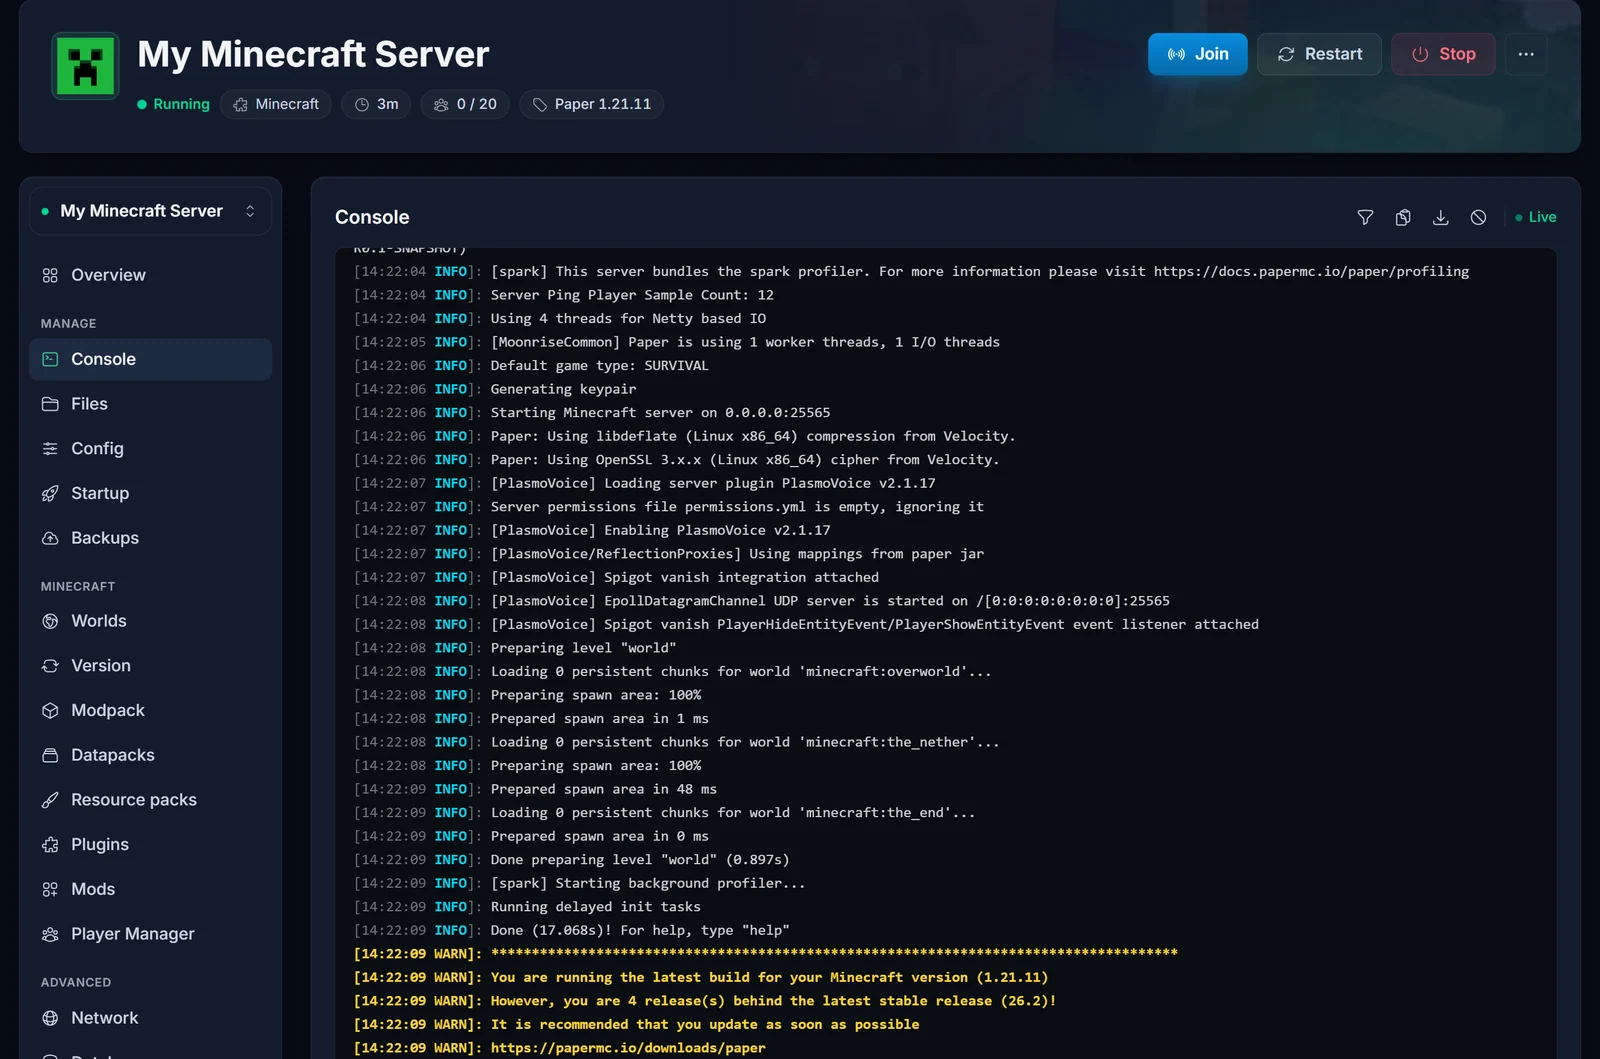The width and height of the screenshot is (1600, 1059).
Task: Click 'Server Ping Player Sample Count: 12' line
Action: [563, 295]
